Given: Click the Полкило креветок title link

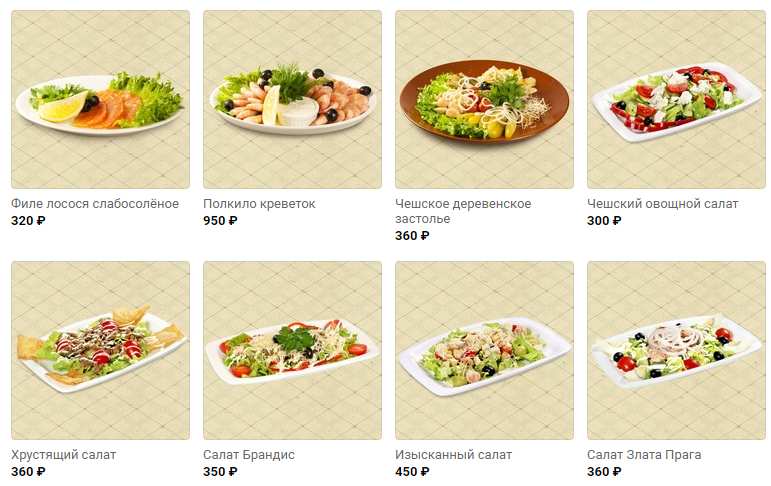Looking at the screenshot, I should pos(259,204).
